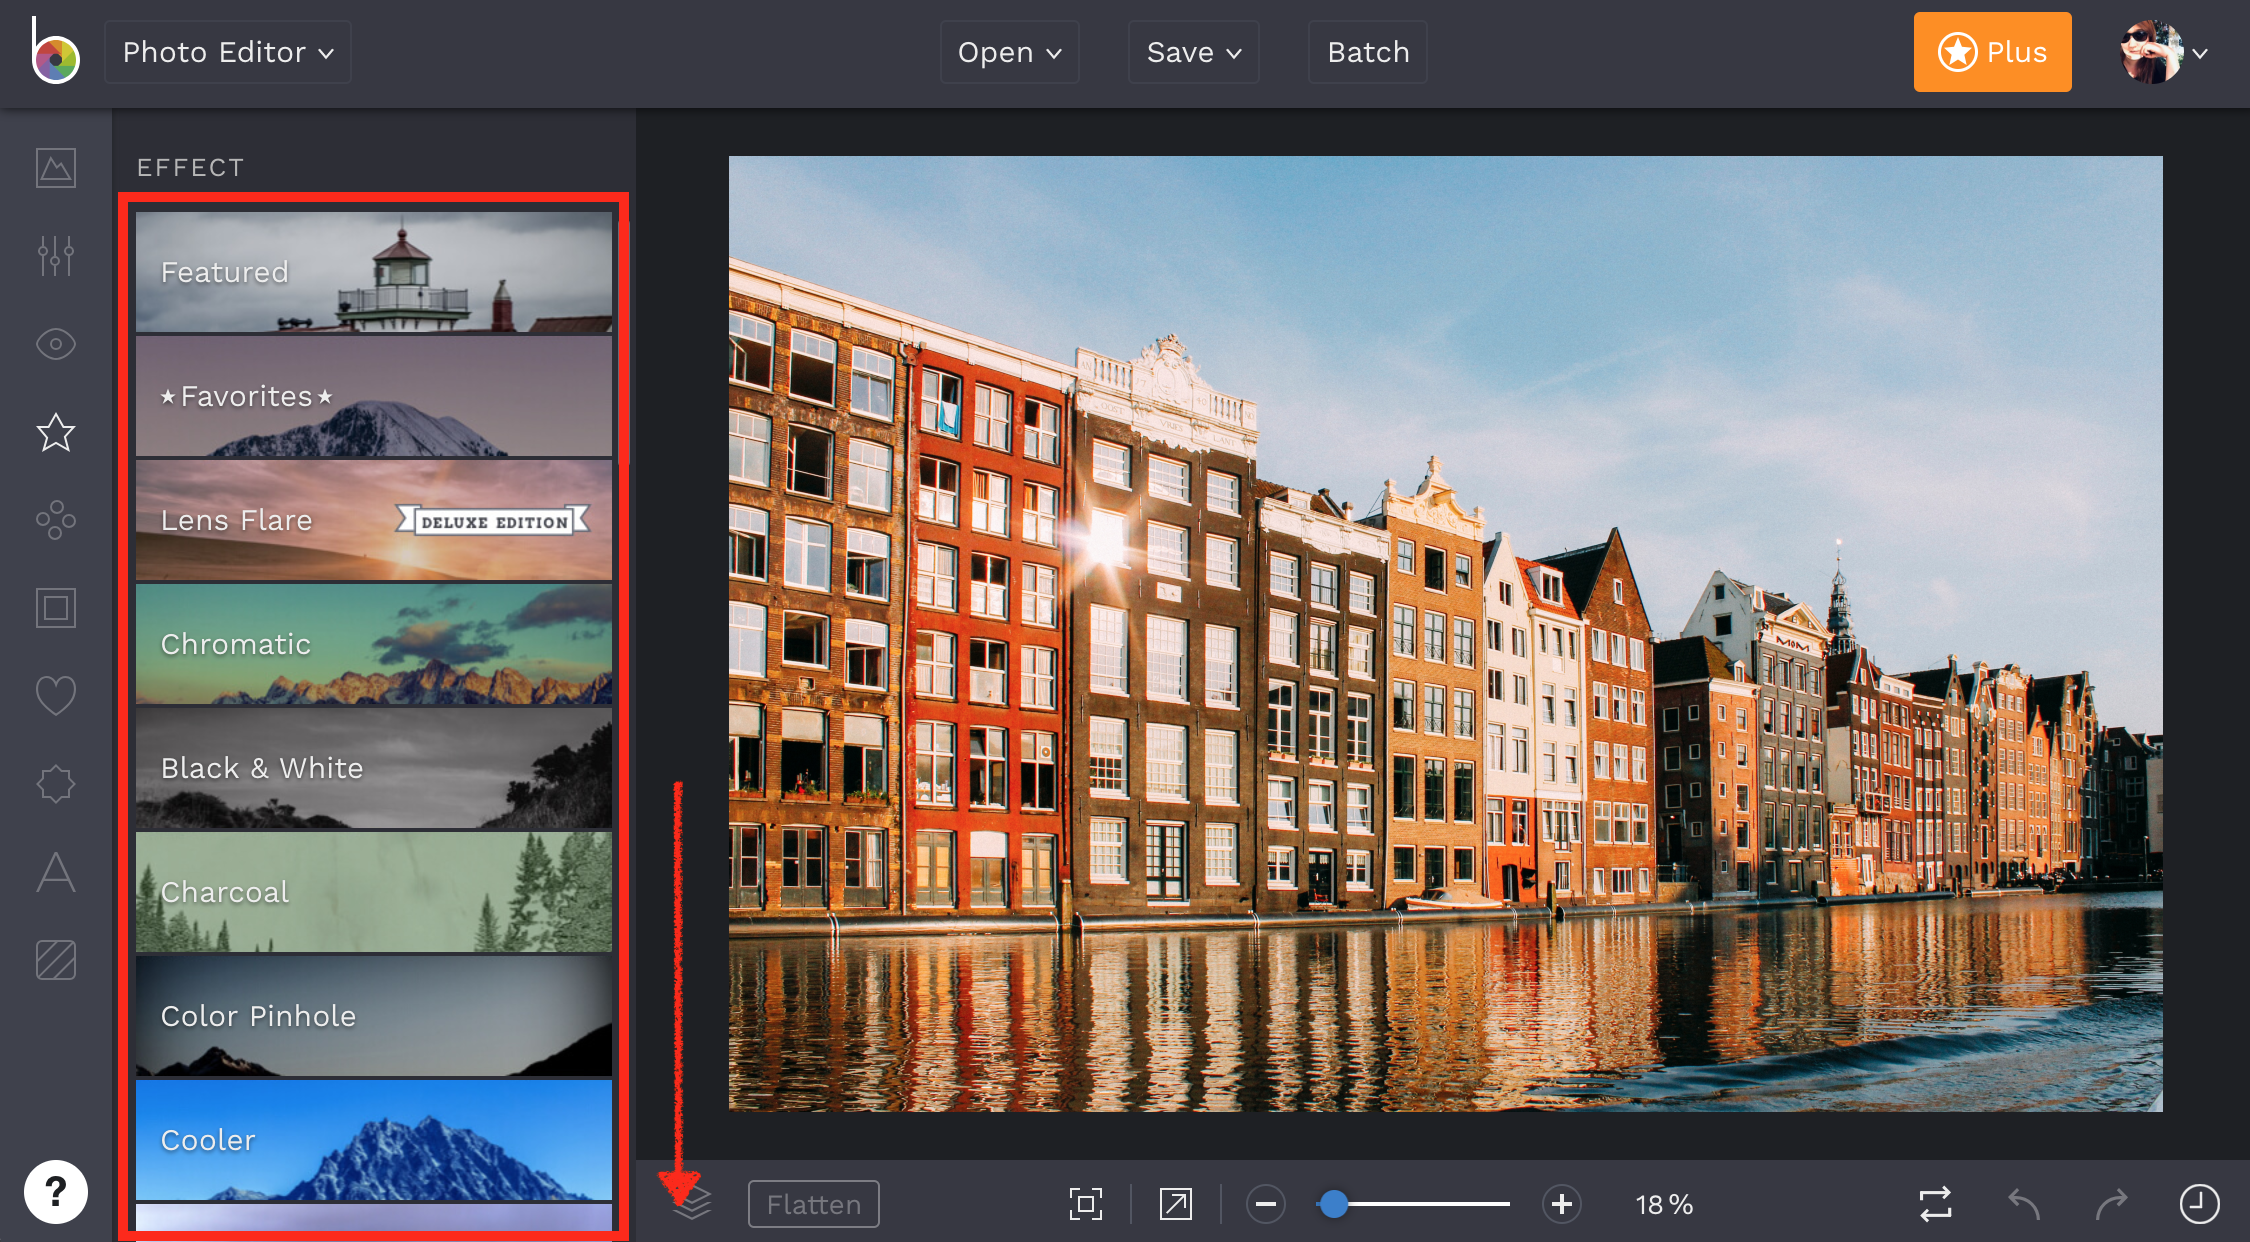The height and width of the screenshot is (1242, 2250).
Task: Open the Artsy flower-dots icon
Action: point(56,520)
